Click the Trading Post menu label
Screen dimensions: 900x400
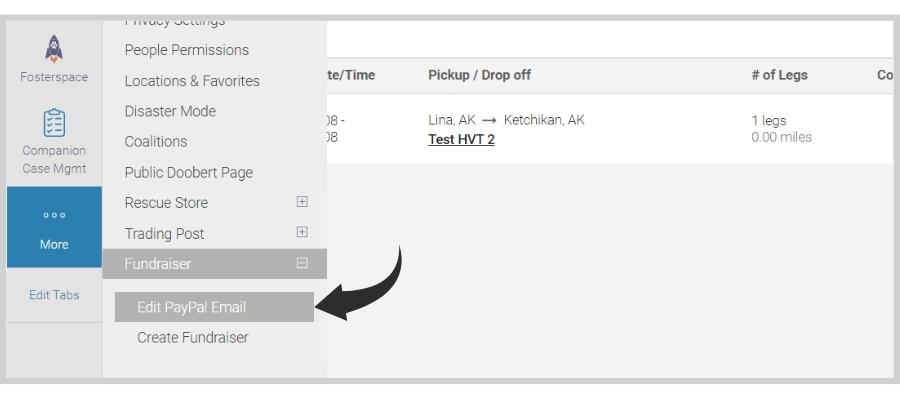coord(164,234)
